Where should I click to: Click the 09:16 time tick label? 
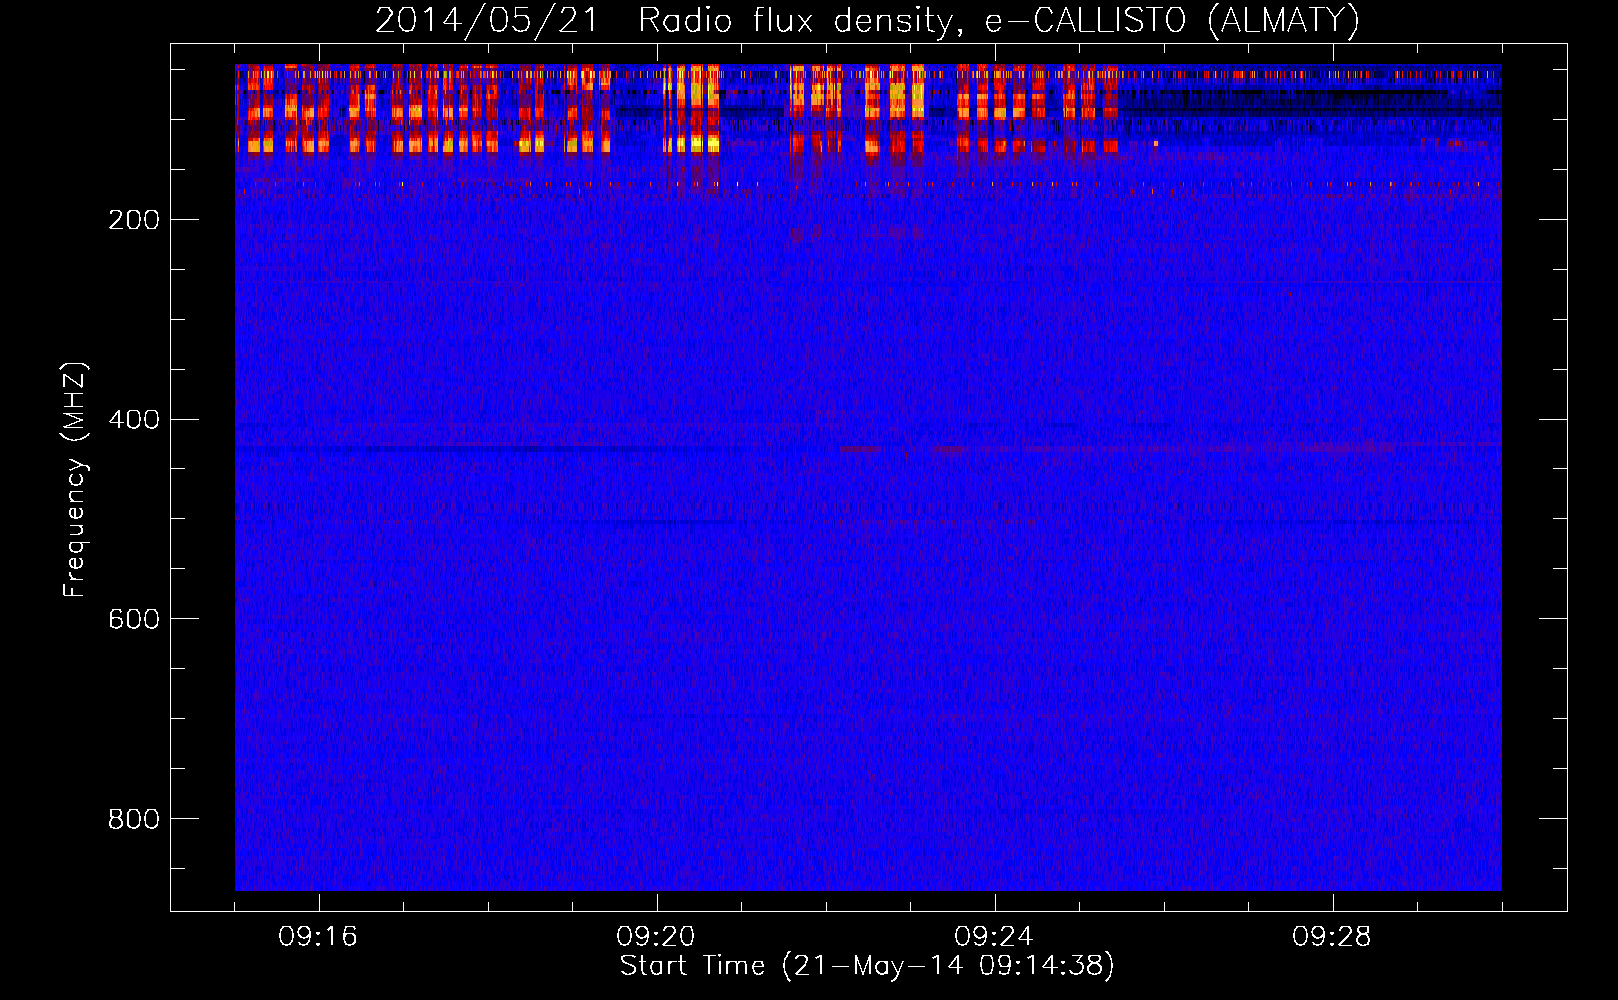(318, 937)
